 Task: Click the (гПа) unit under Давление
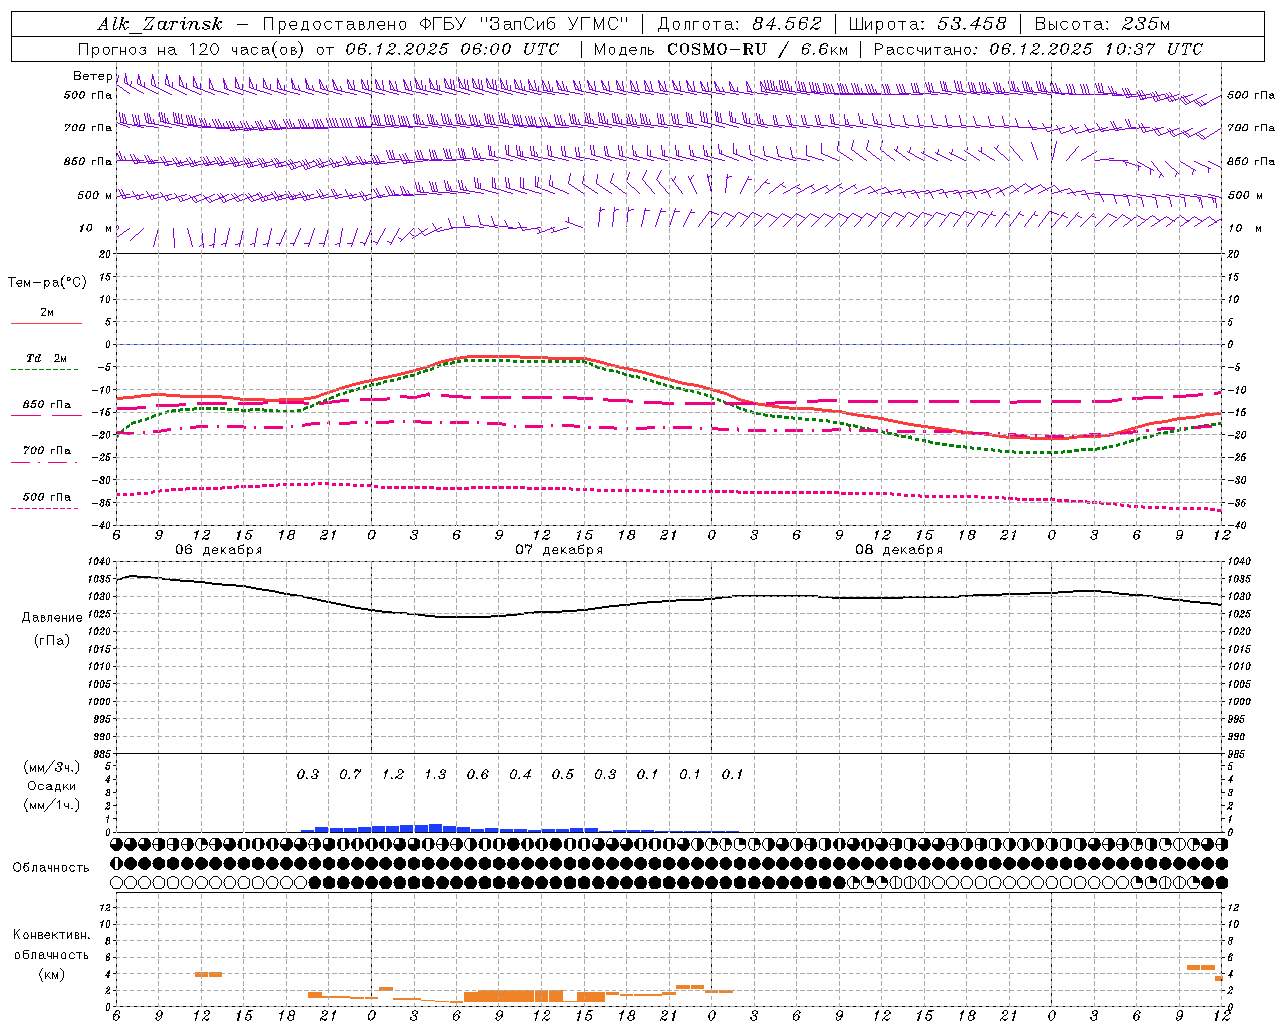pos(52,640)
